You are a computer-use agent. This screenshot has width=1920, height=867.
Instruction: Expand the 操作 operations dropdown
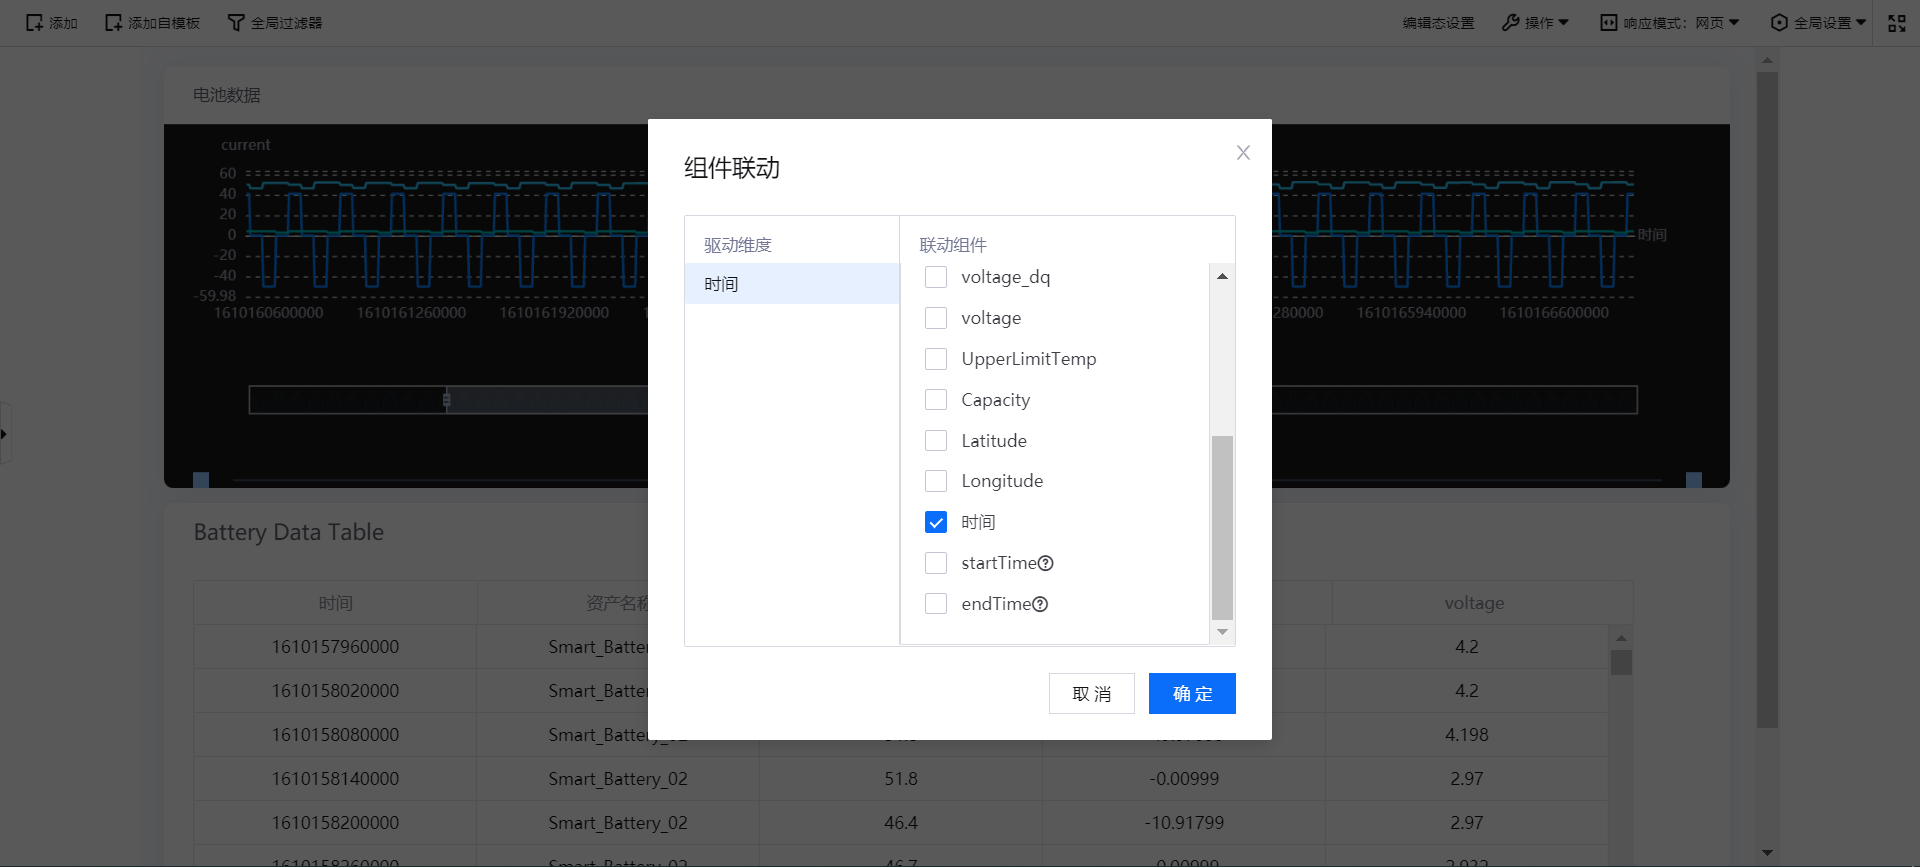[1536, 23]
